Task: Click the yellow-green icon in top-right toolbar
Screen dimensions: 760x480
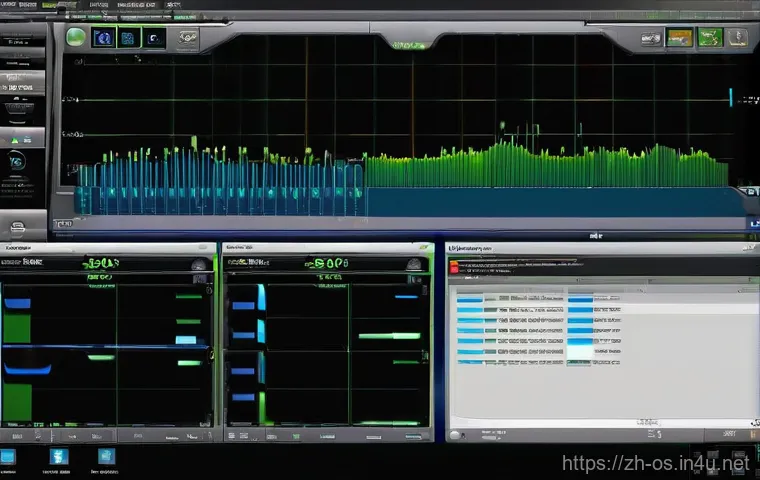Action: (680, 38)
